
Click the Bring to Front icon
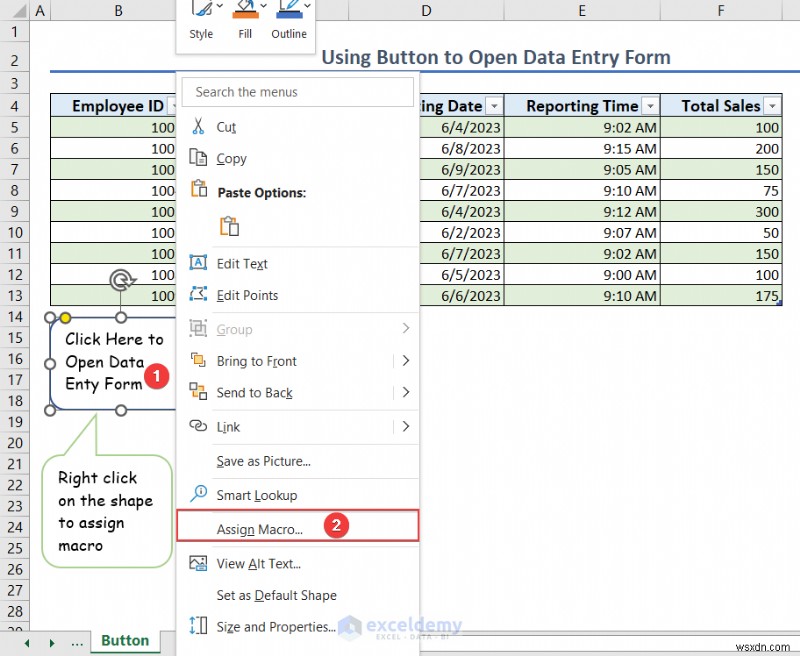tap(198, 360)
